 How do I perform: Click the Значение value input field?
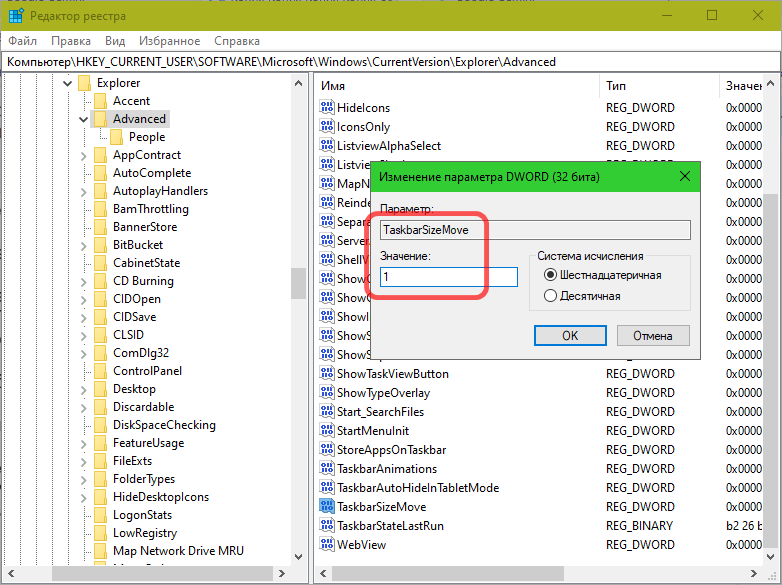(448, 277)
